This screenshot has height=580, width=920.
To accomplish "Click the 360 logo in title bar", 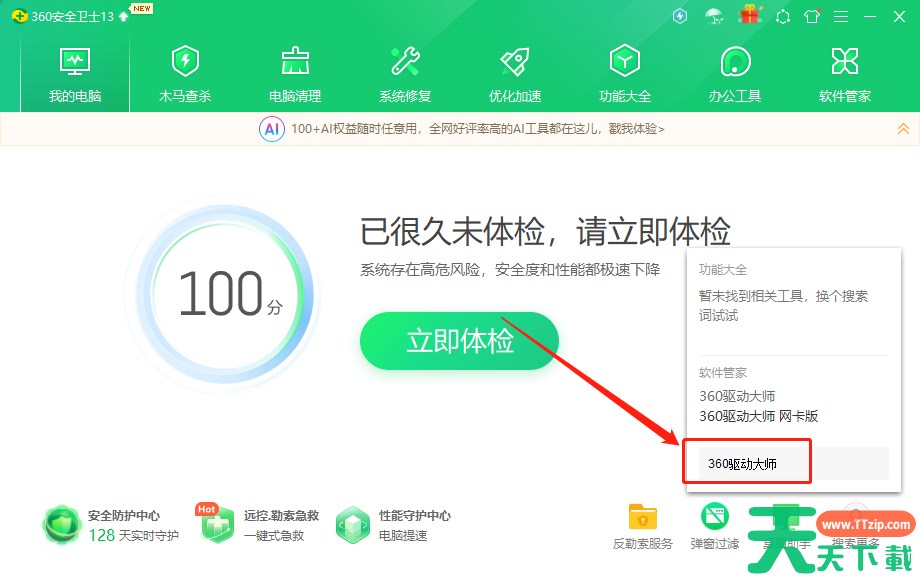I will pos(19,16).
